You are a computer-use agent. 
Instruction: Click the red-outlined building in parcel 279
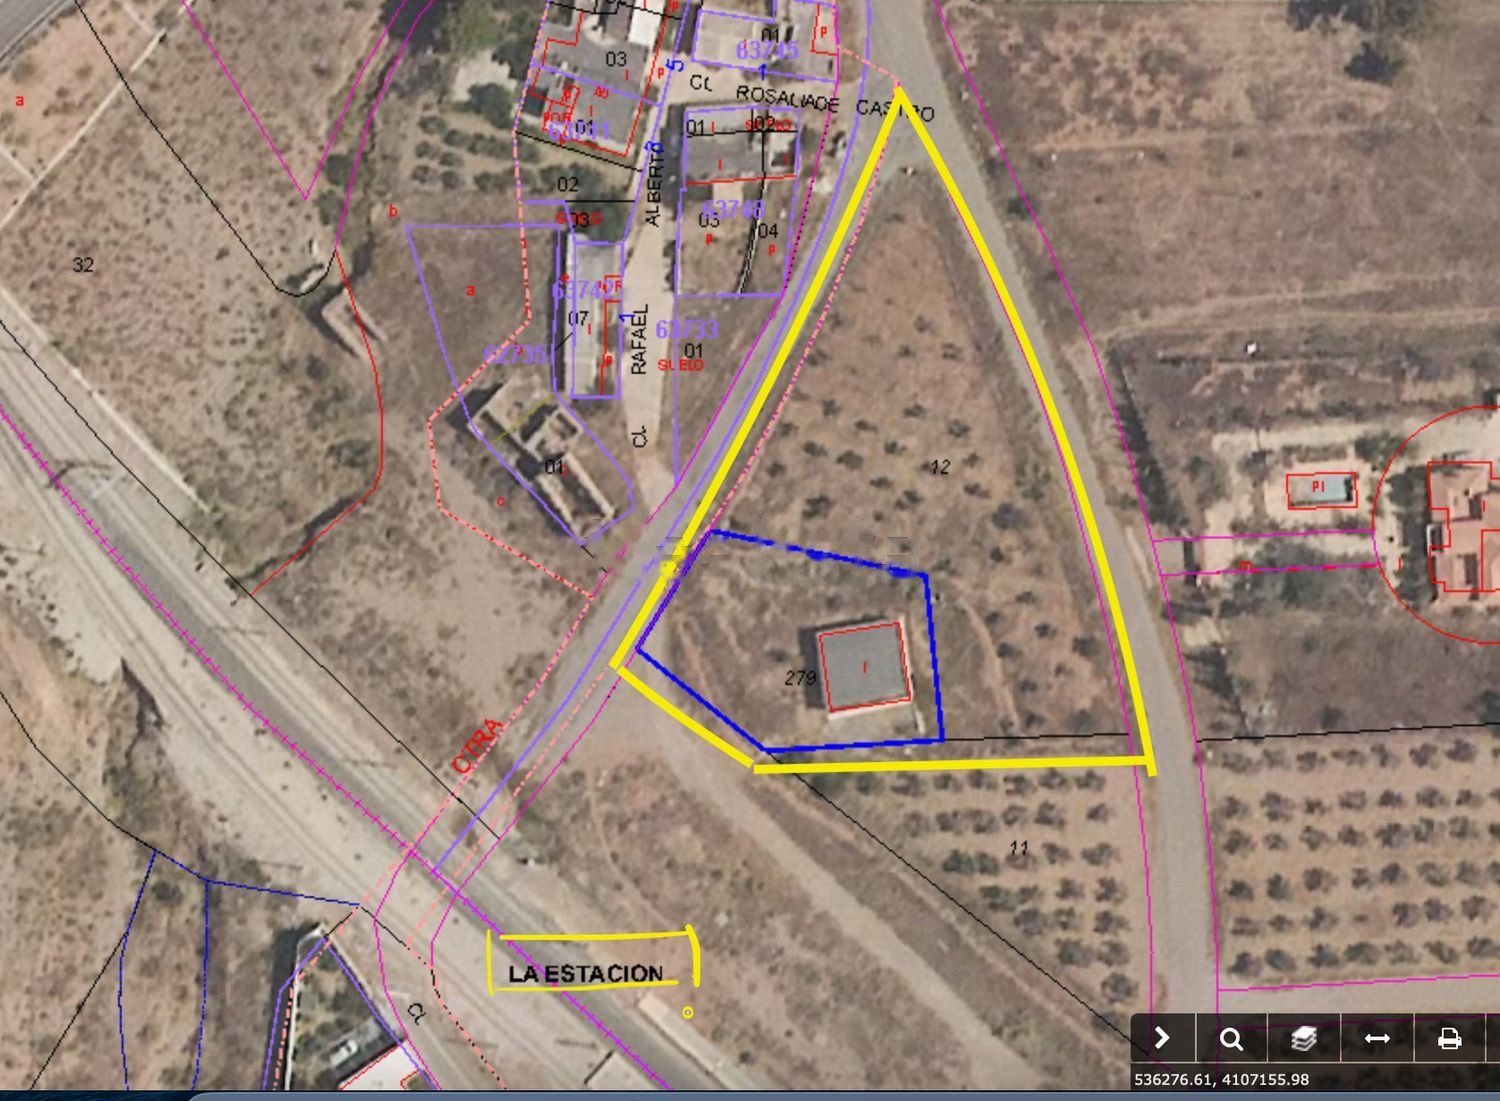(865, 667)
